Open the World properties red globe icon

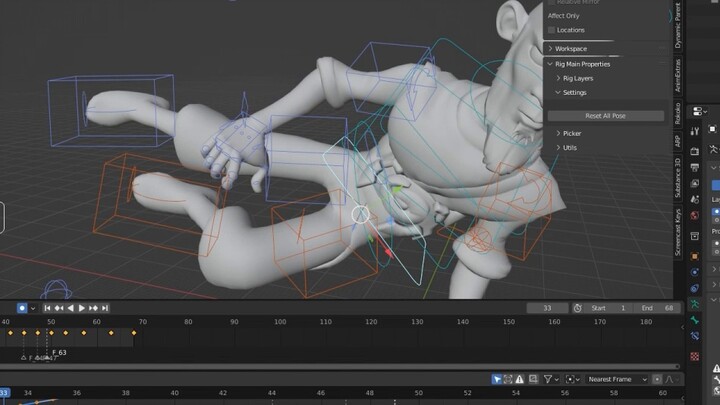[695, 215]
